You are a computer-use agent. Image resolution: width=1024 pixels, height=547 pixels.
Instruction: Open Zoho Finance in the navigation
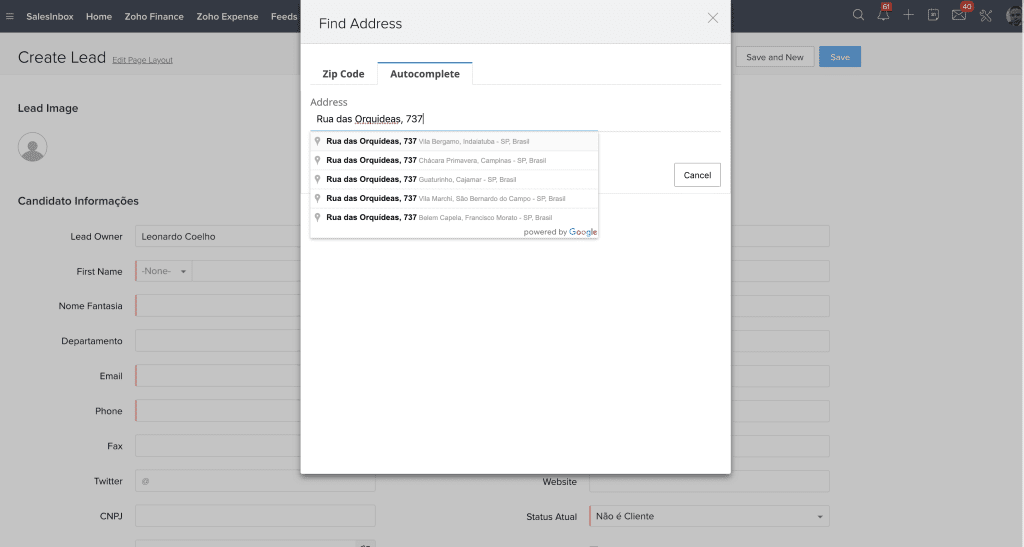click(154, 16)
